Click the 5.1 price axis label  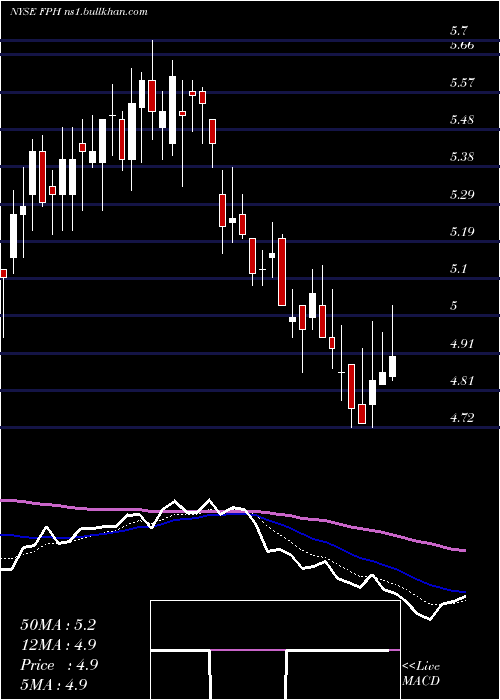(x=459, y=268)
